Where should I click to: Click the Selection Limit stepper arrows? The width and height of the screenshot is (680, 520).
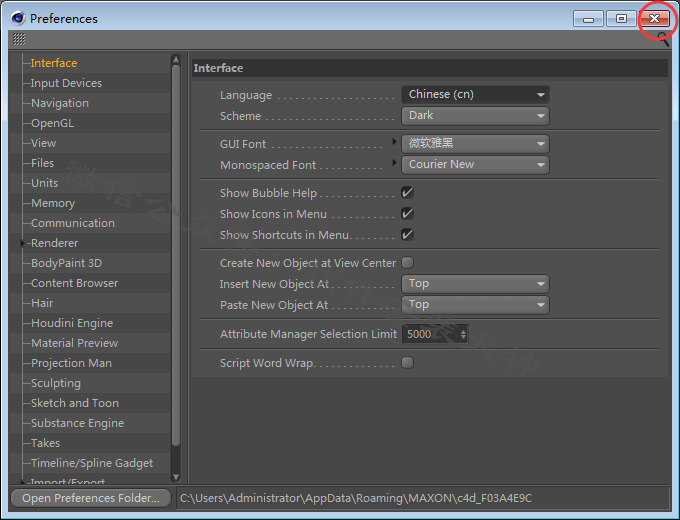point(463,334)
